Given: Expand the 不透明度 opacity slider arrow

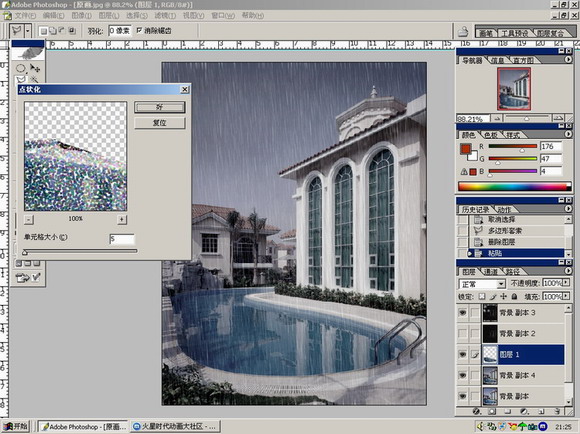Looking at the screenshot, I should point(566,283).
